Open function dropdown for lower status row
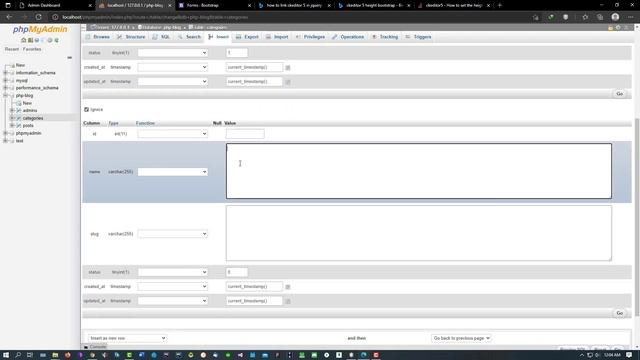640x360 pixels. pyautogui.click(x=172, y=272)
